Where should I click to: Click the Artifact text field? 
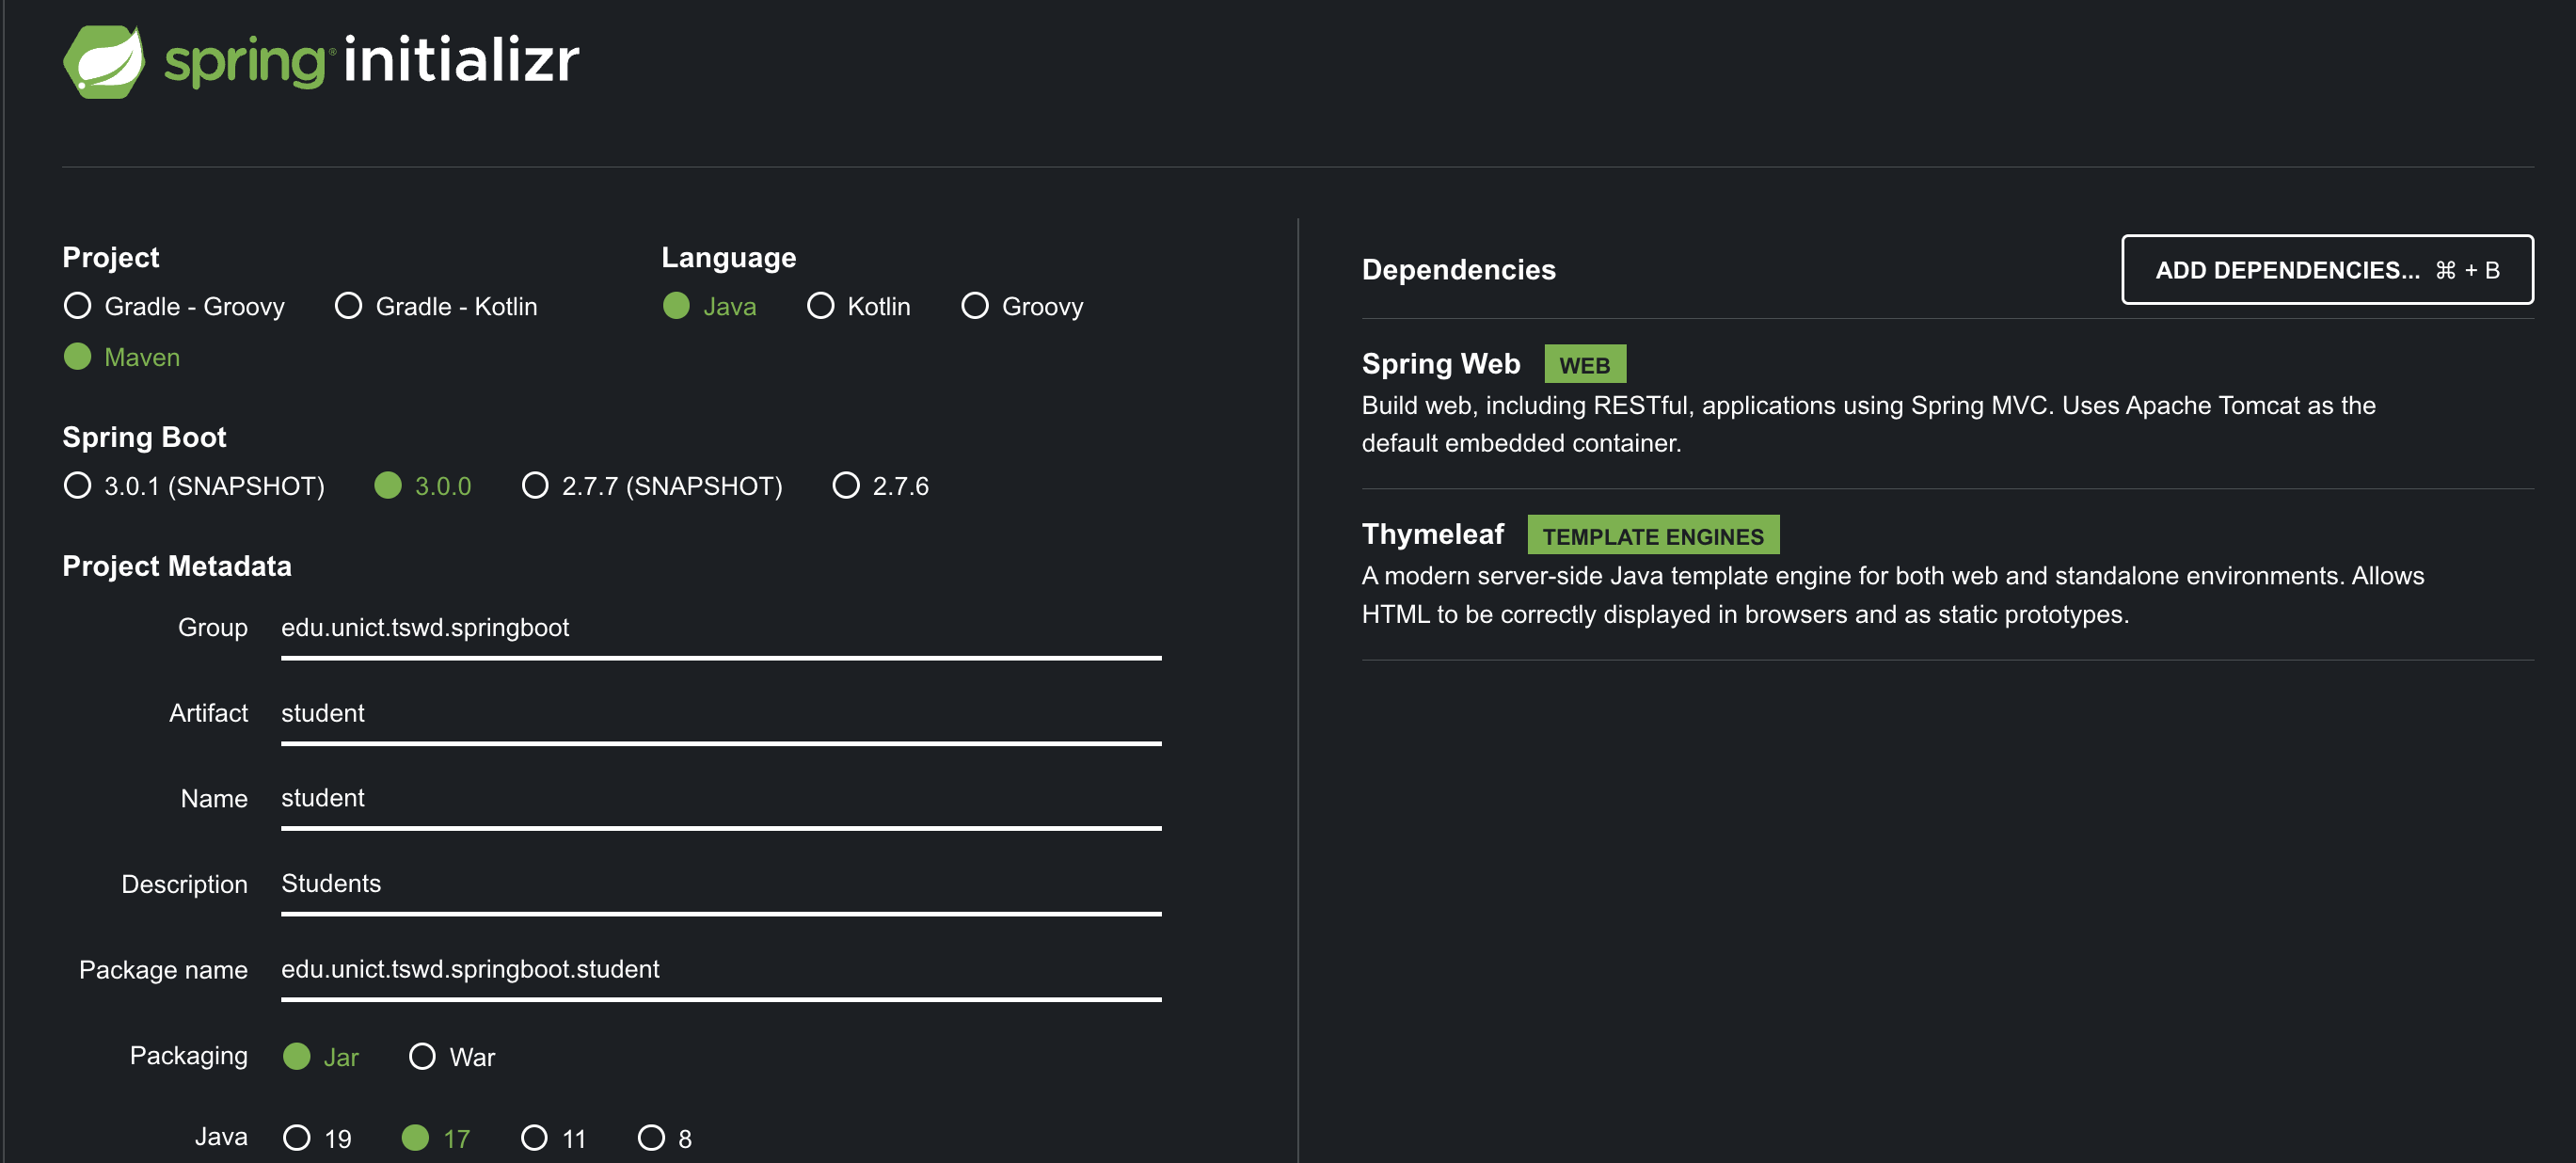click(720, 713)
